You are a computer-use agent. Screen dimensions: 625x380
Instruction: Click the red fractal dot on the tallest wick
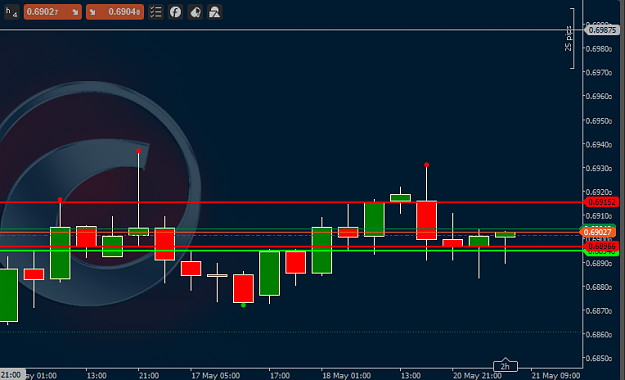pyautogui.click(x=138, y=151)
